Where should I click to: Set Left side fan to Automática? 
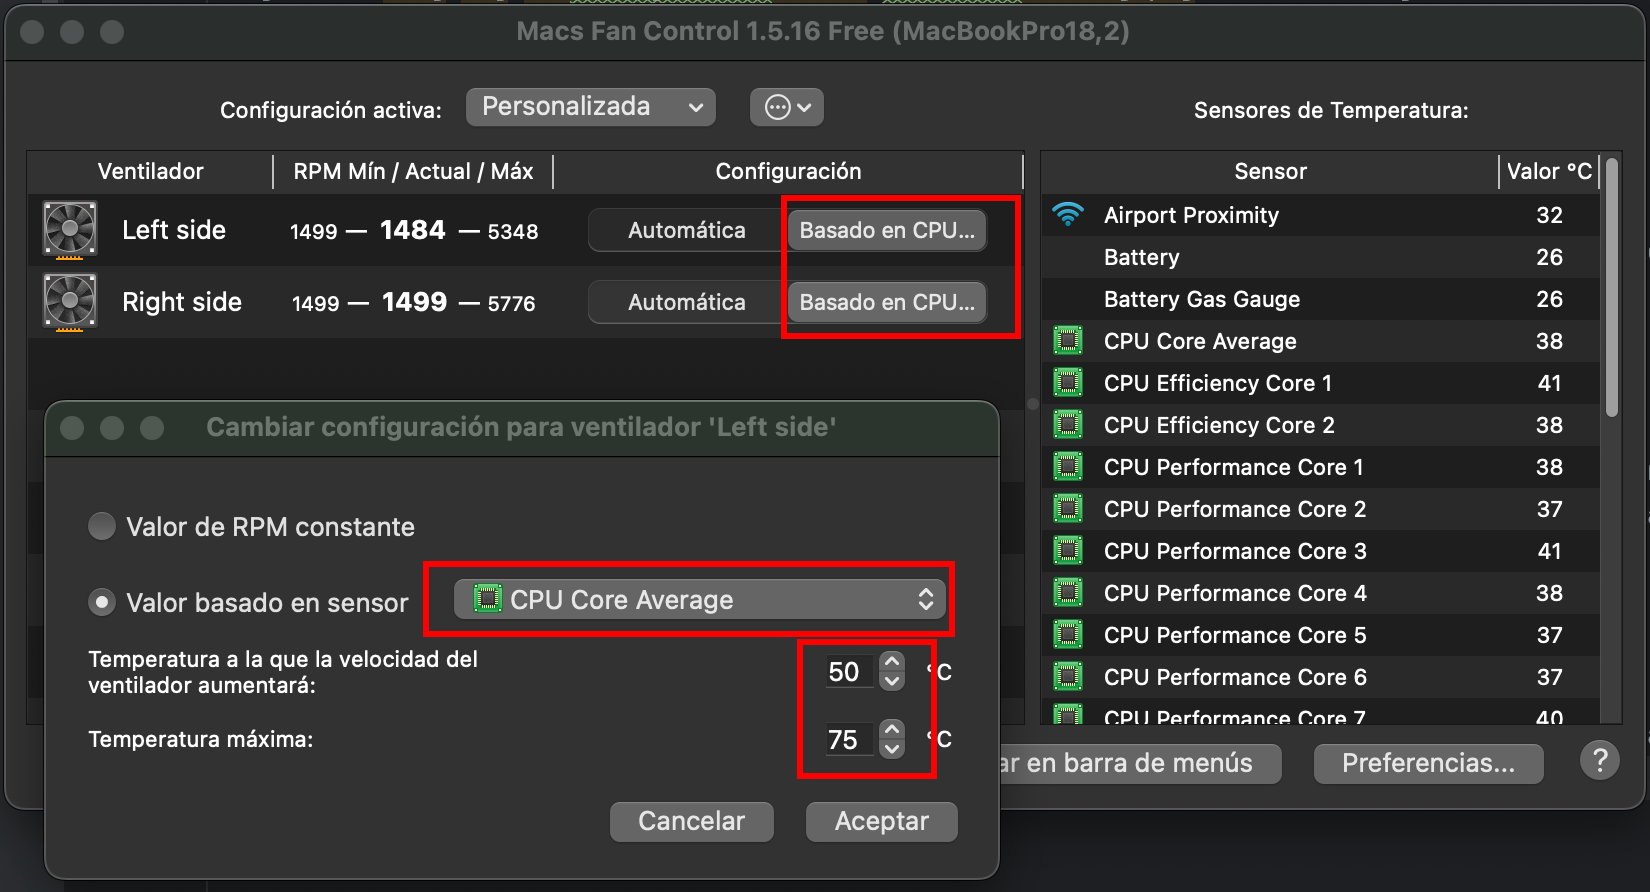686,230
